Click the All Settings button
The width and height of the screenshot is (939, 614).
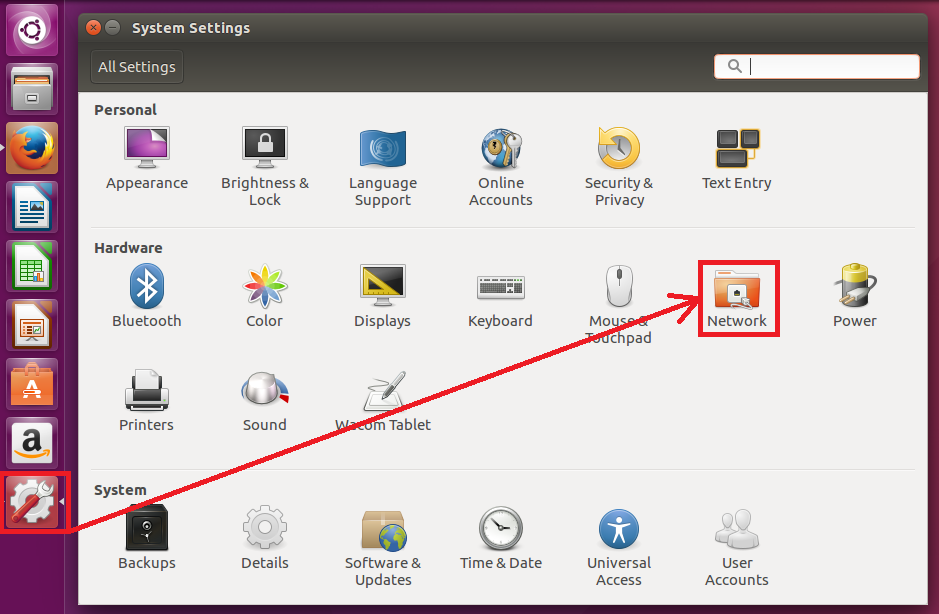tap(137, 67)
